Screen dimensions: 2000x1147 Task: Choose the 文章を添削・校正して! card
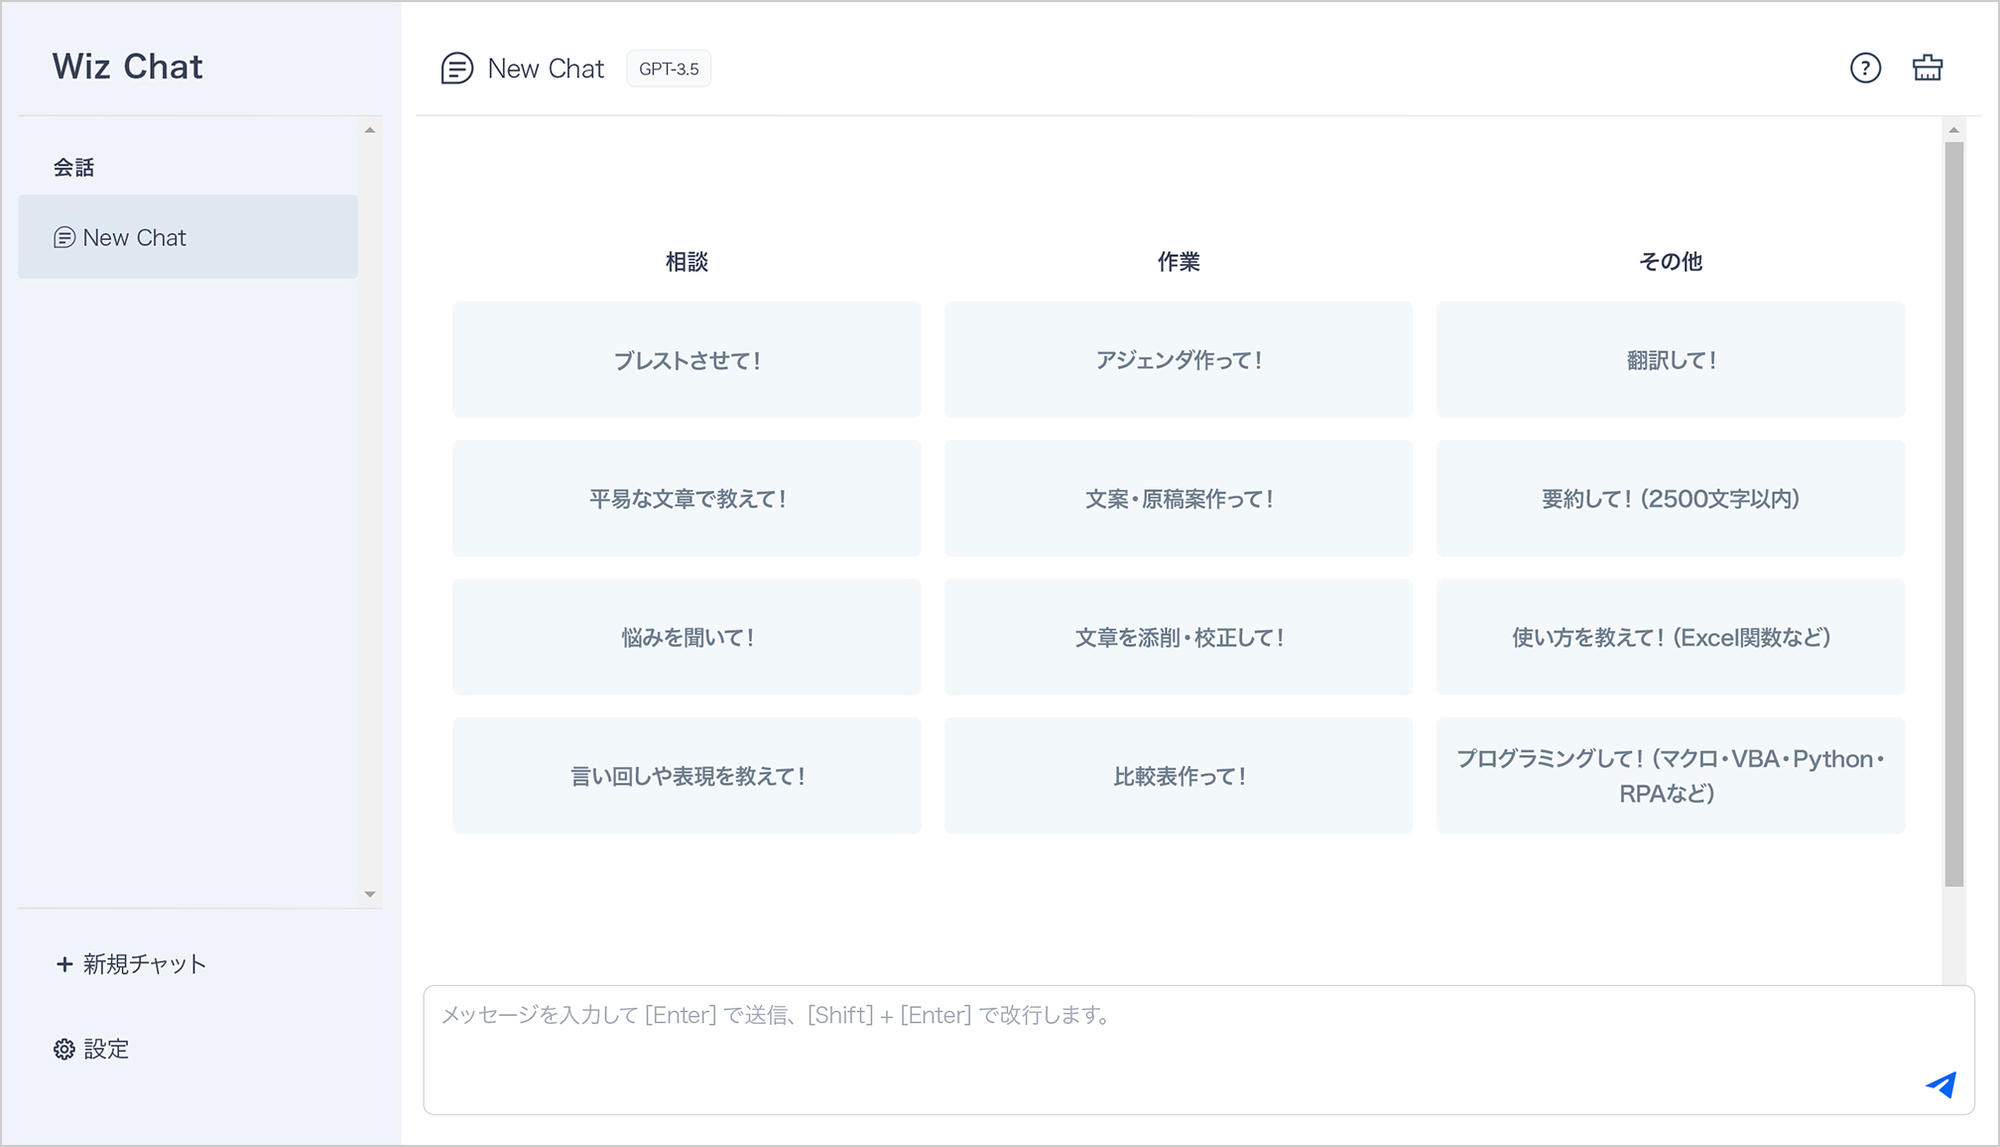(1178, 637)
